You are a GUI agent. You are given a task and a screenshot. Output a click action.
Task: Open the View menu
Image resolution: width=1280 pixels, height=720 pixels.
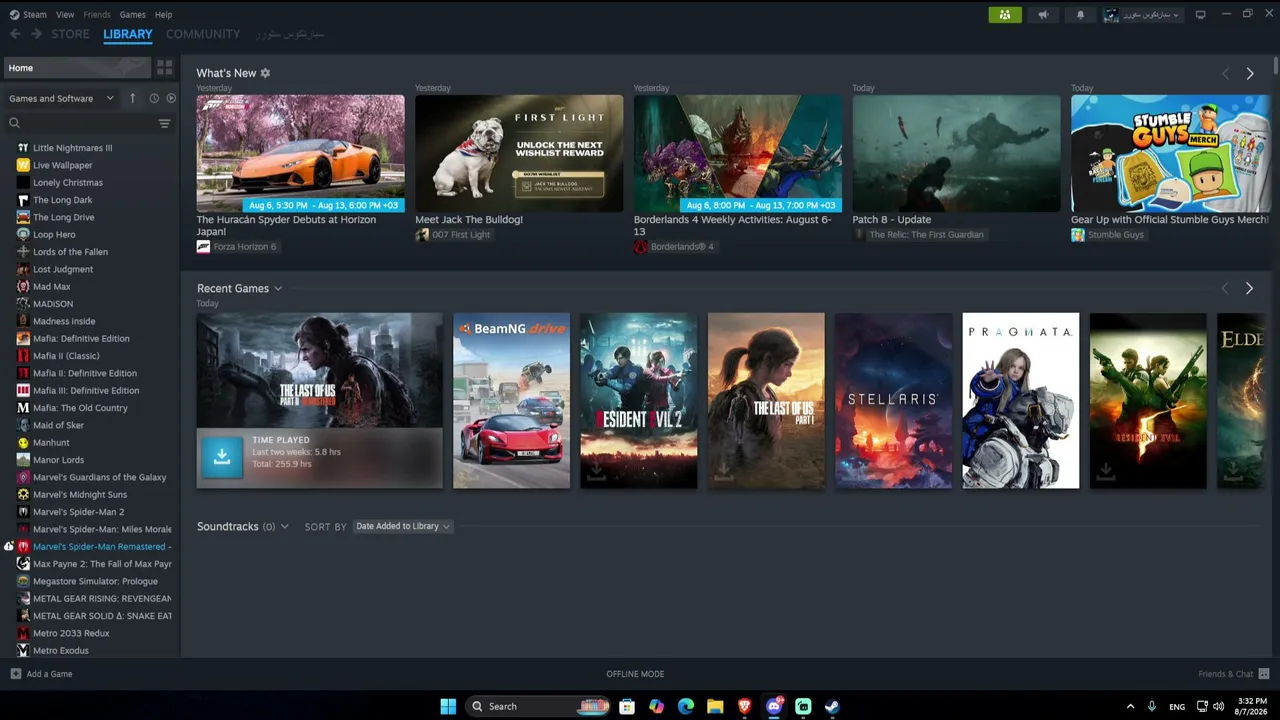point(65,15)
